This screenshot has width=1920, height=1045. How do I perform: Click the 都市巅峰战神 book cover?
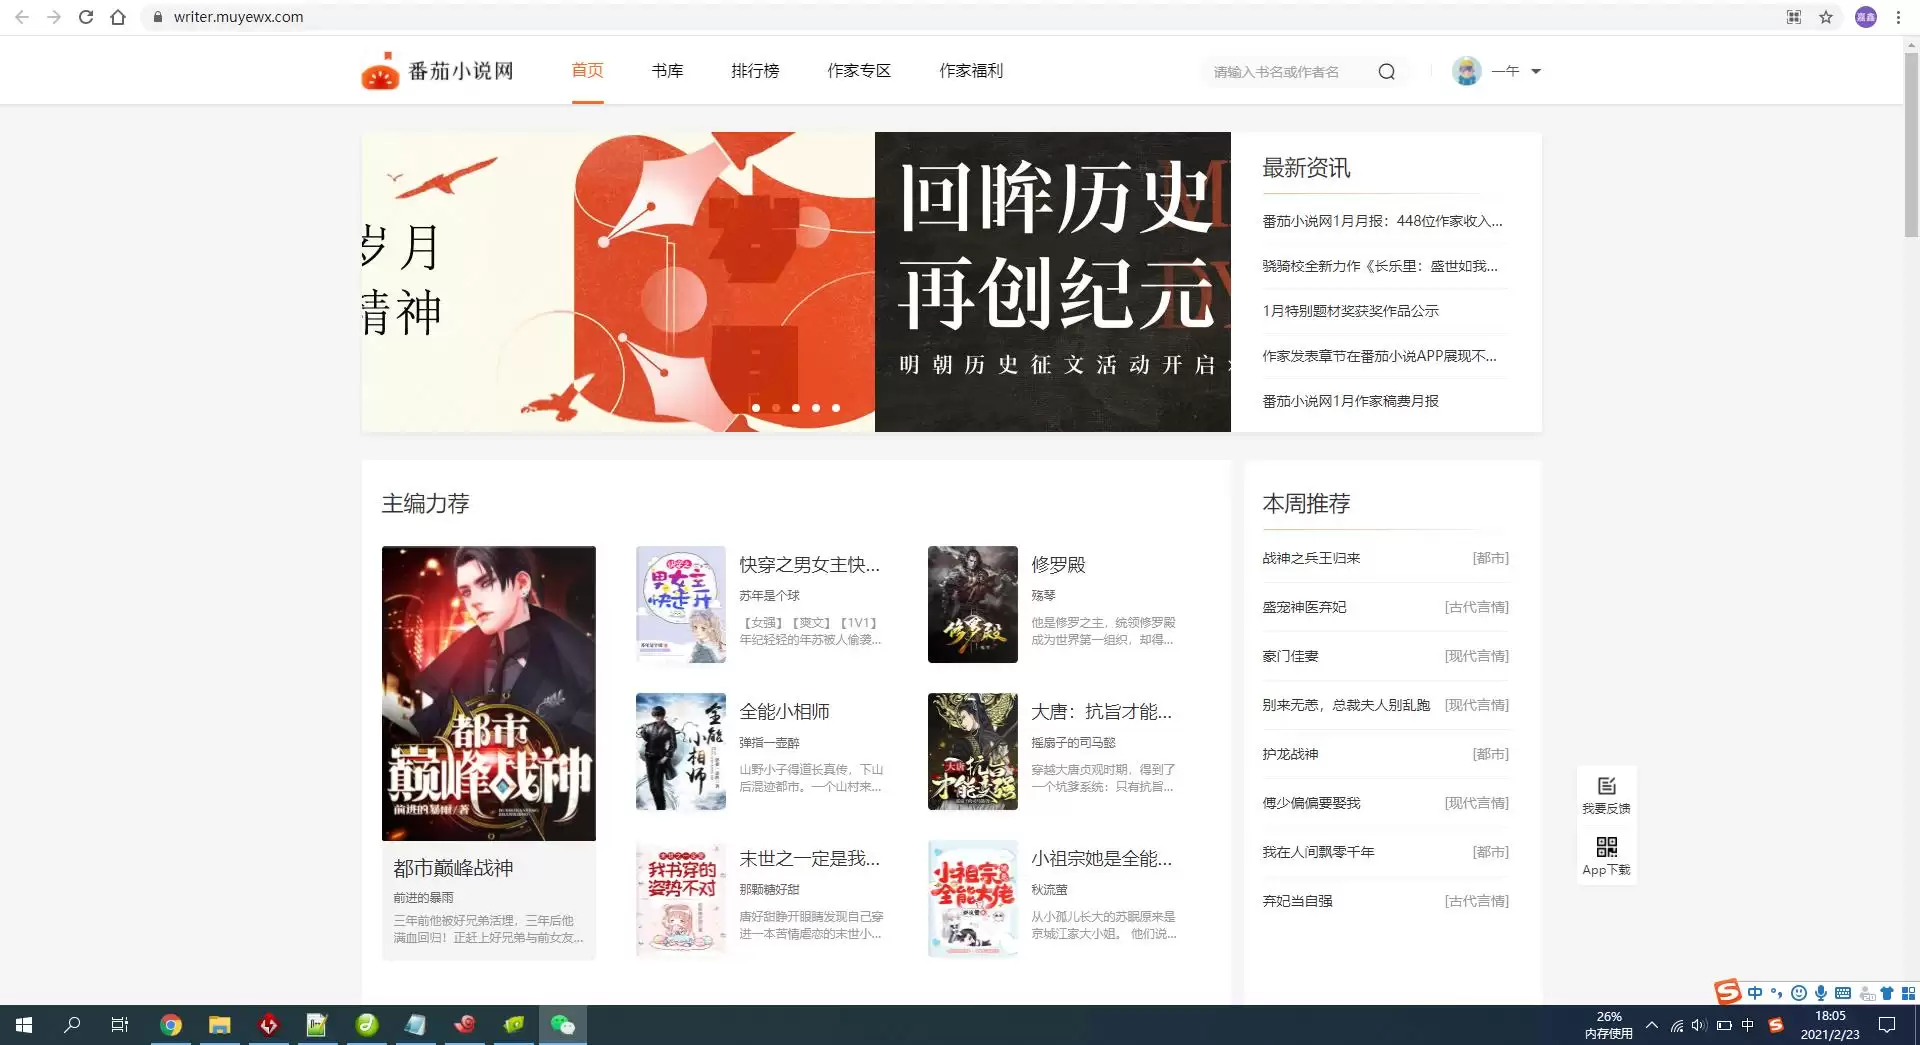pyautogui.click(x=488, y=693)
